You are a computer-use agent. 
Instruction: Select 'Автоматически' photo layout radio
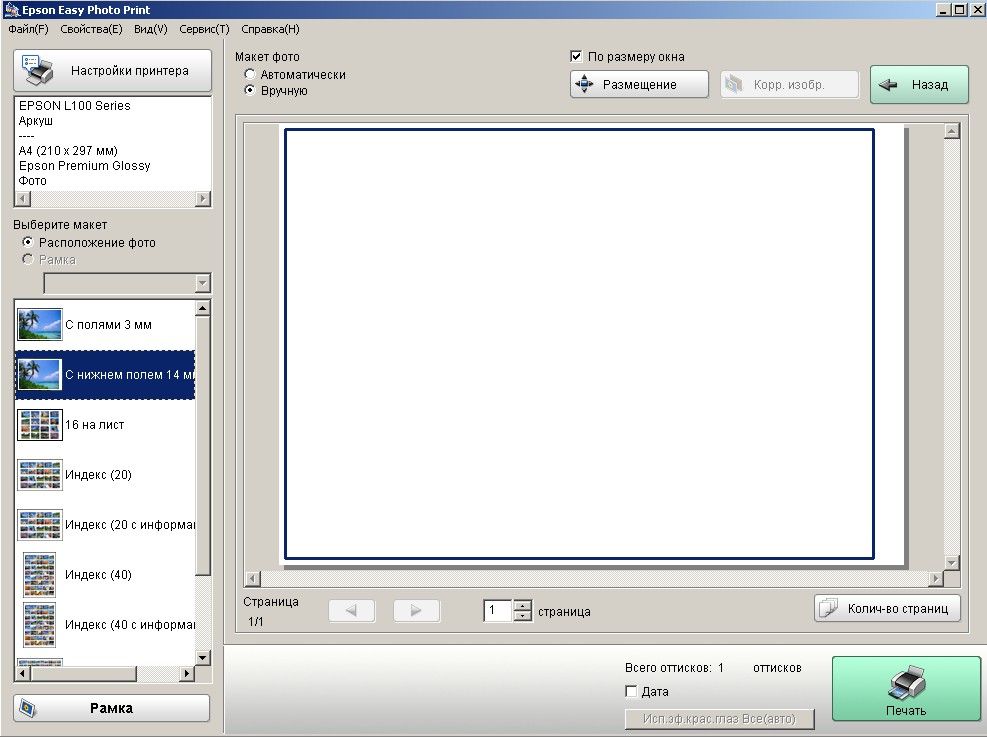249,74
